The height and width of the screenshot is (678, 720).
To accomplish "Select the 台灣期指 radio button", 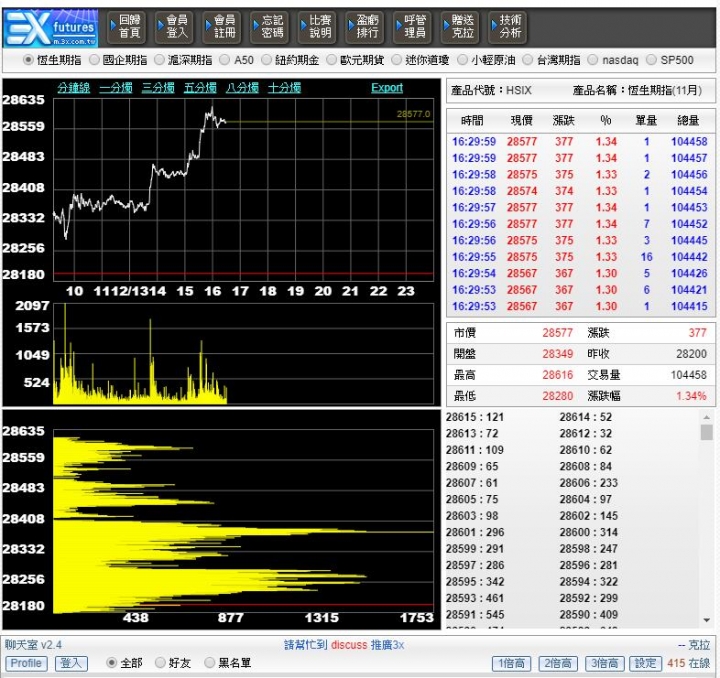I will (x=528, y=60).
